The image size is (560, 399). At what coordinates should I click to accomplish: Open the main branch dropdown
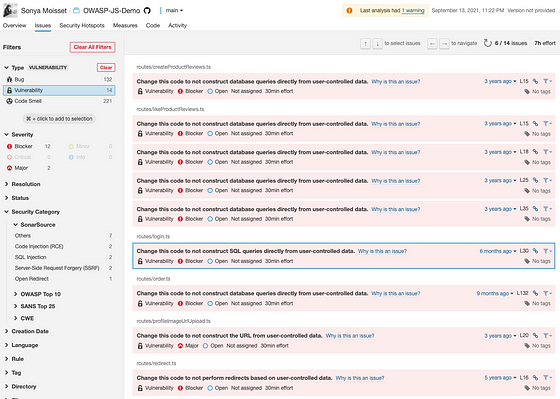[174, 11]
